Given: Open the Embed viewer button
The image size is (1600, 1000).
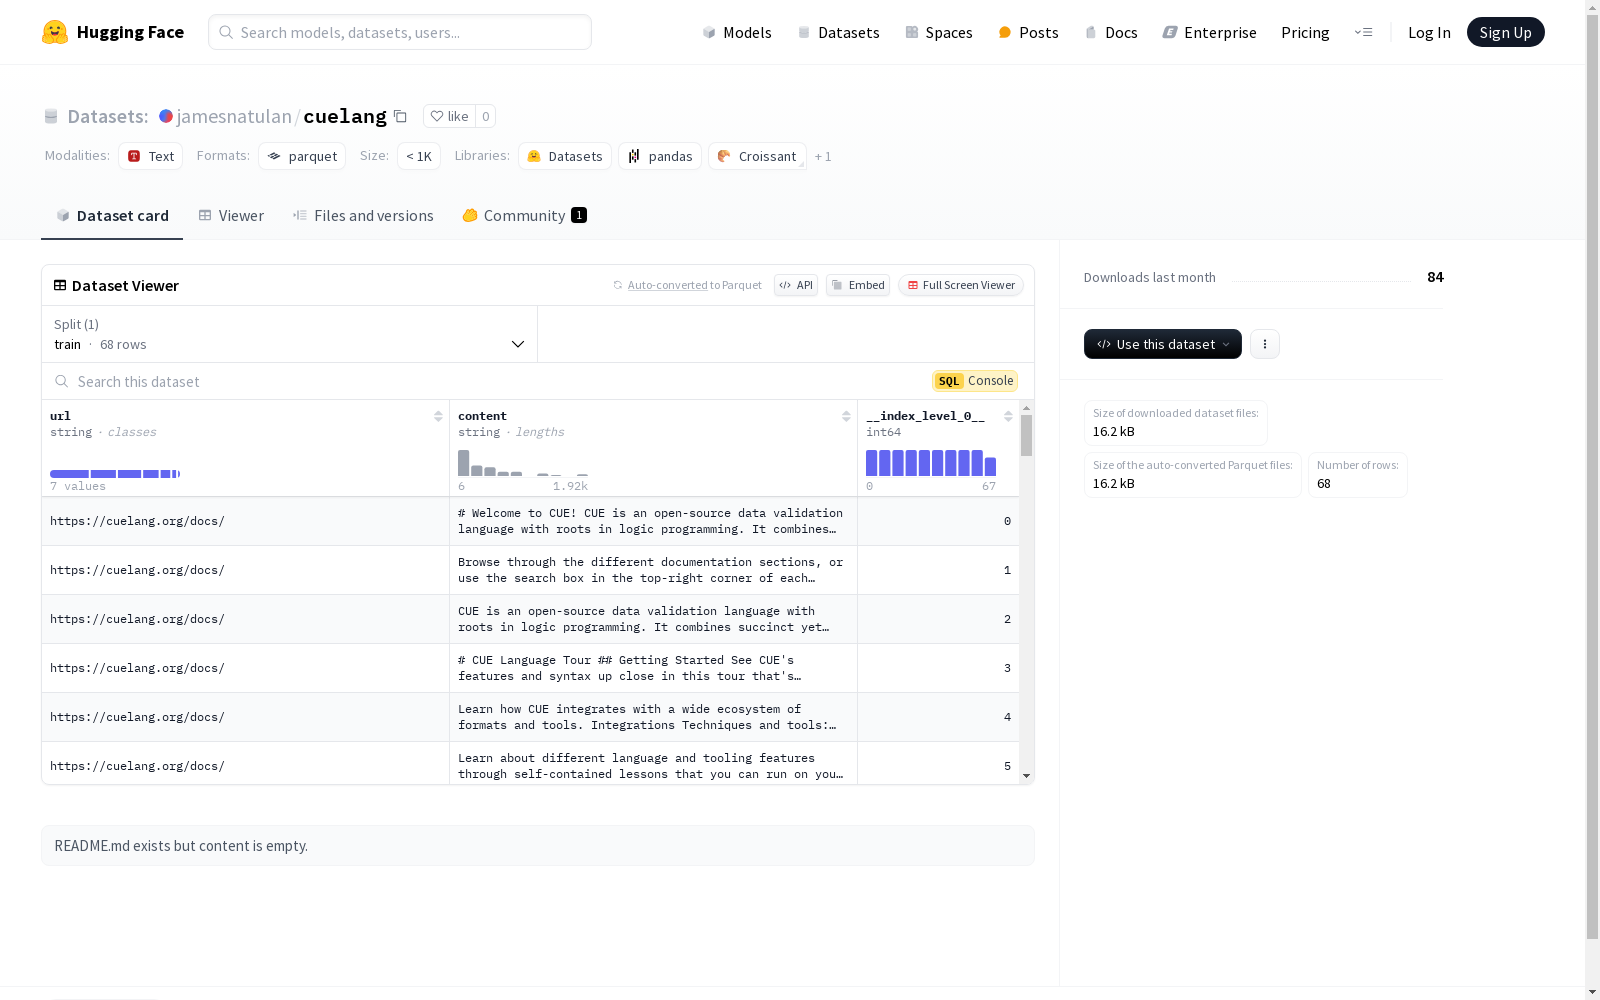Looking at the screenshot, I should (858, 285).
